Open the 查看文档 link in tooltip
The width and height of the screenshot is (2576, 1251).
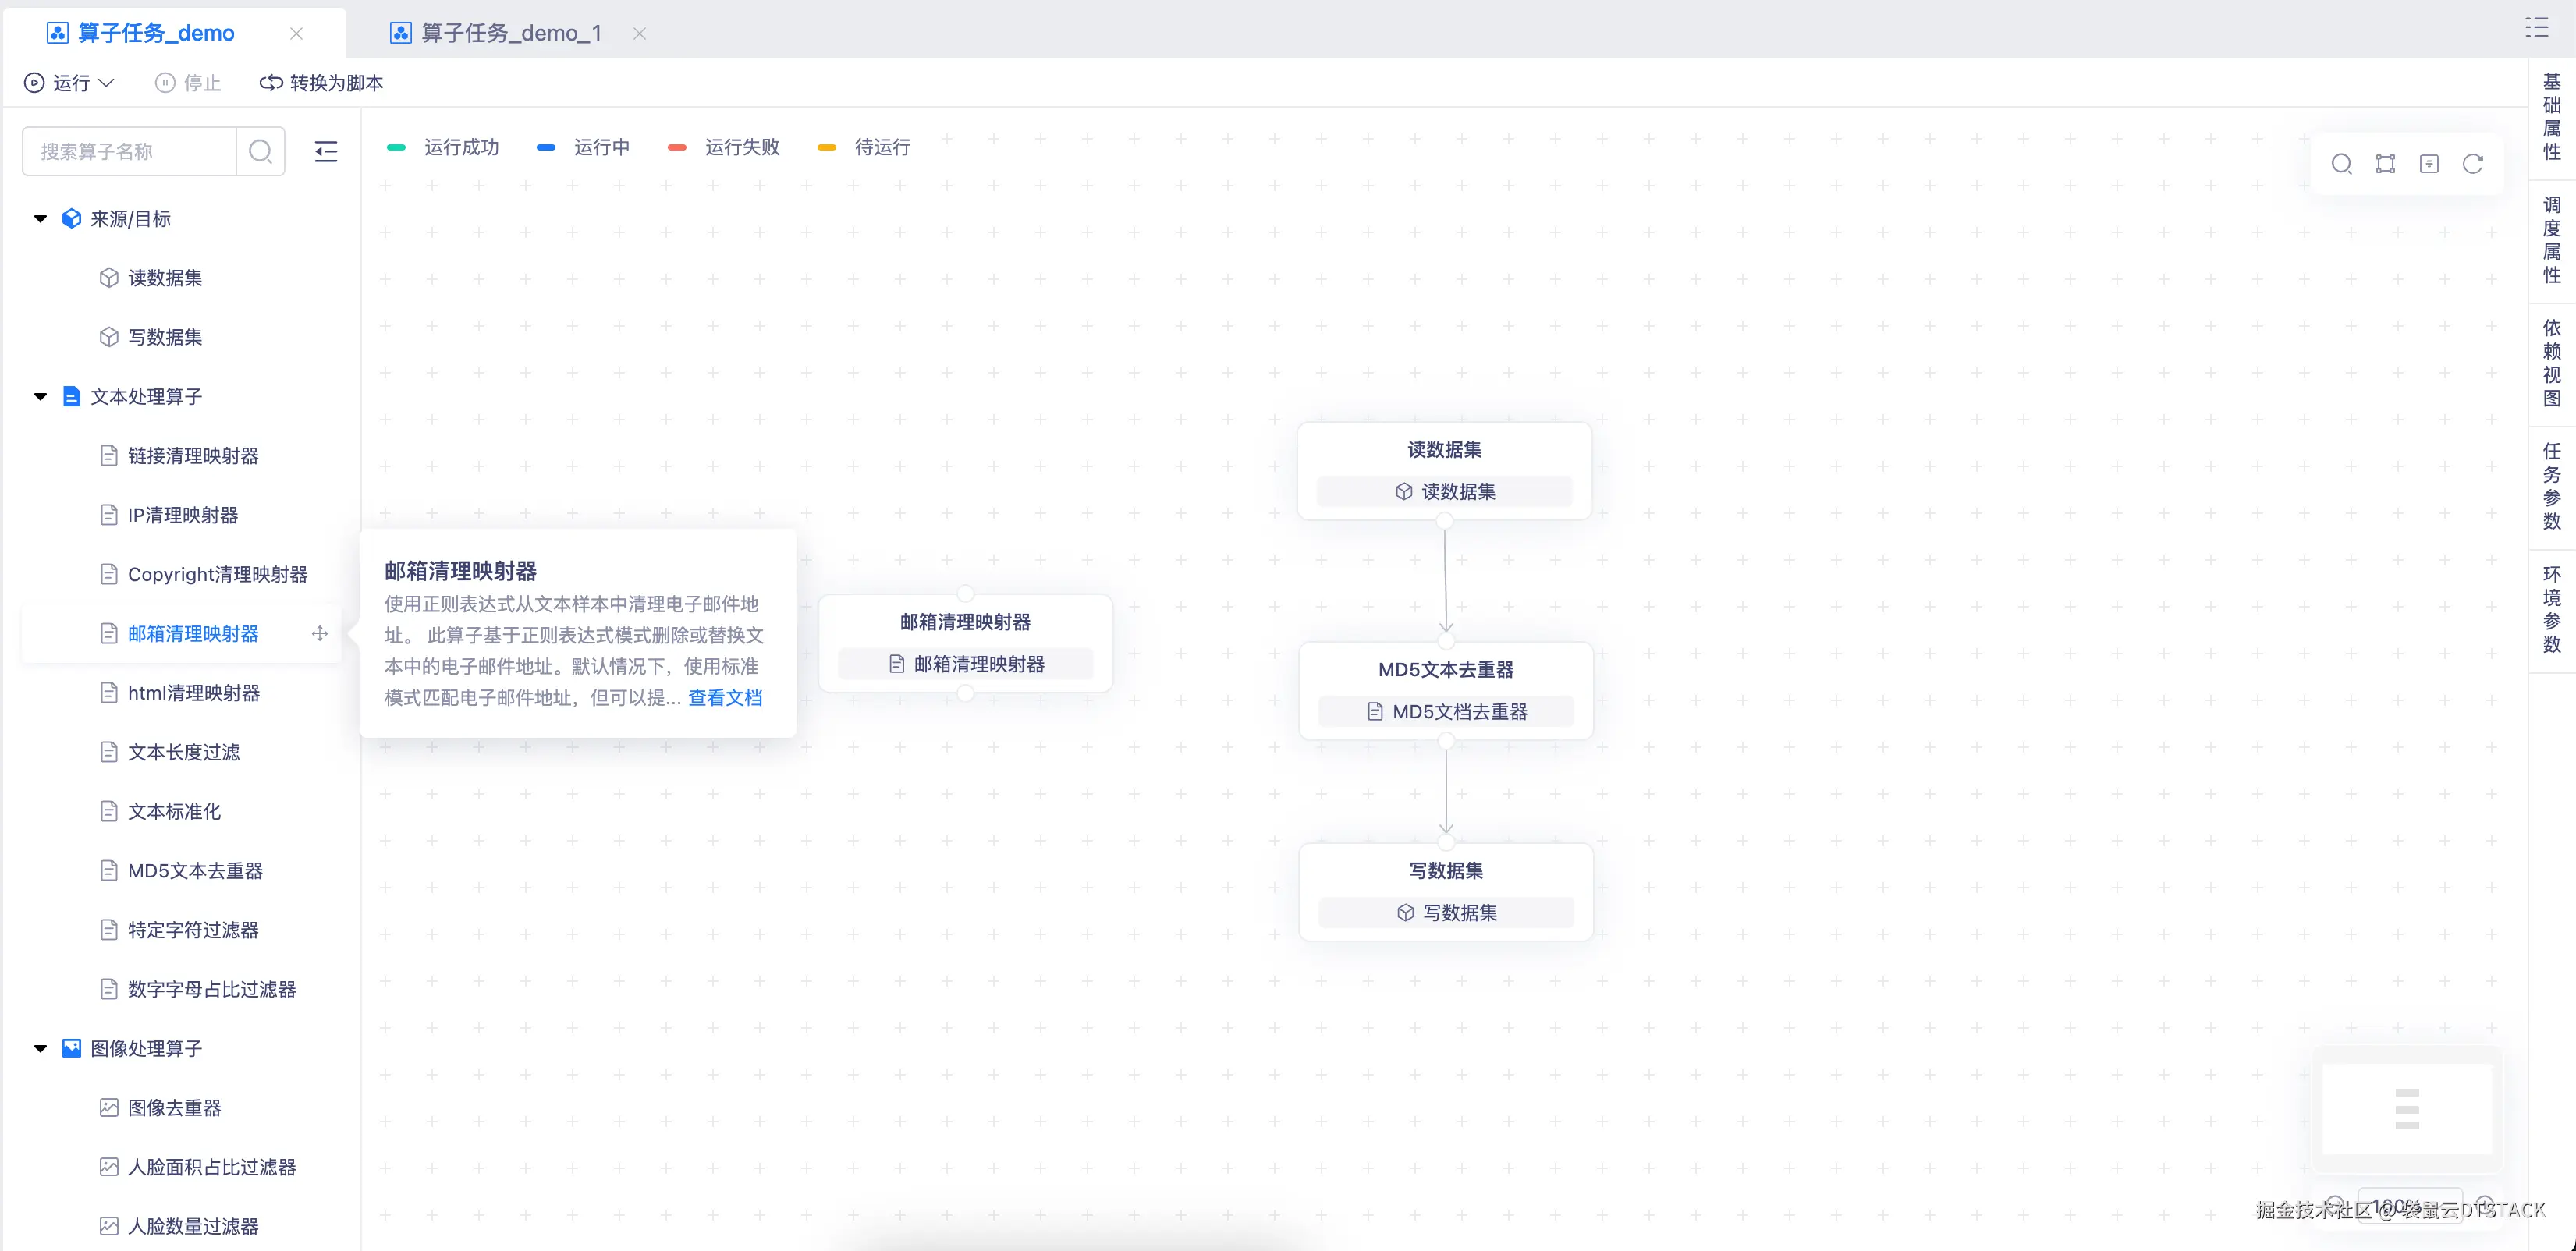(725, 698)
